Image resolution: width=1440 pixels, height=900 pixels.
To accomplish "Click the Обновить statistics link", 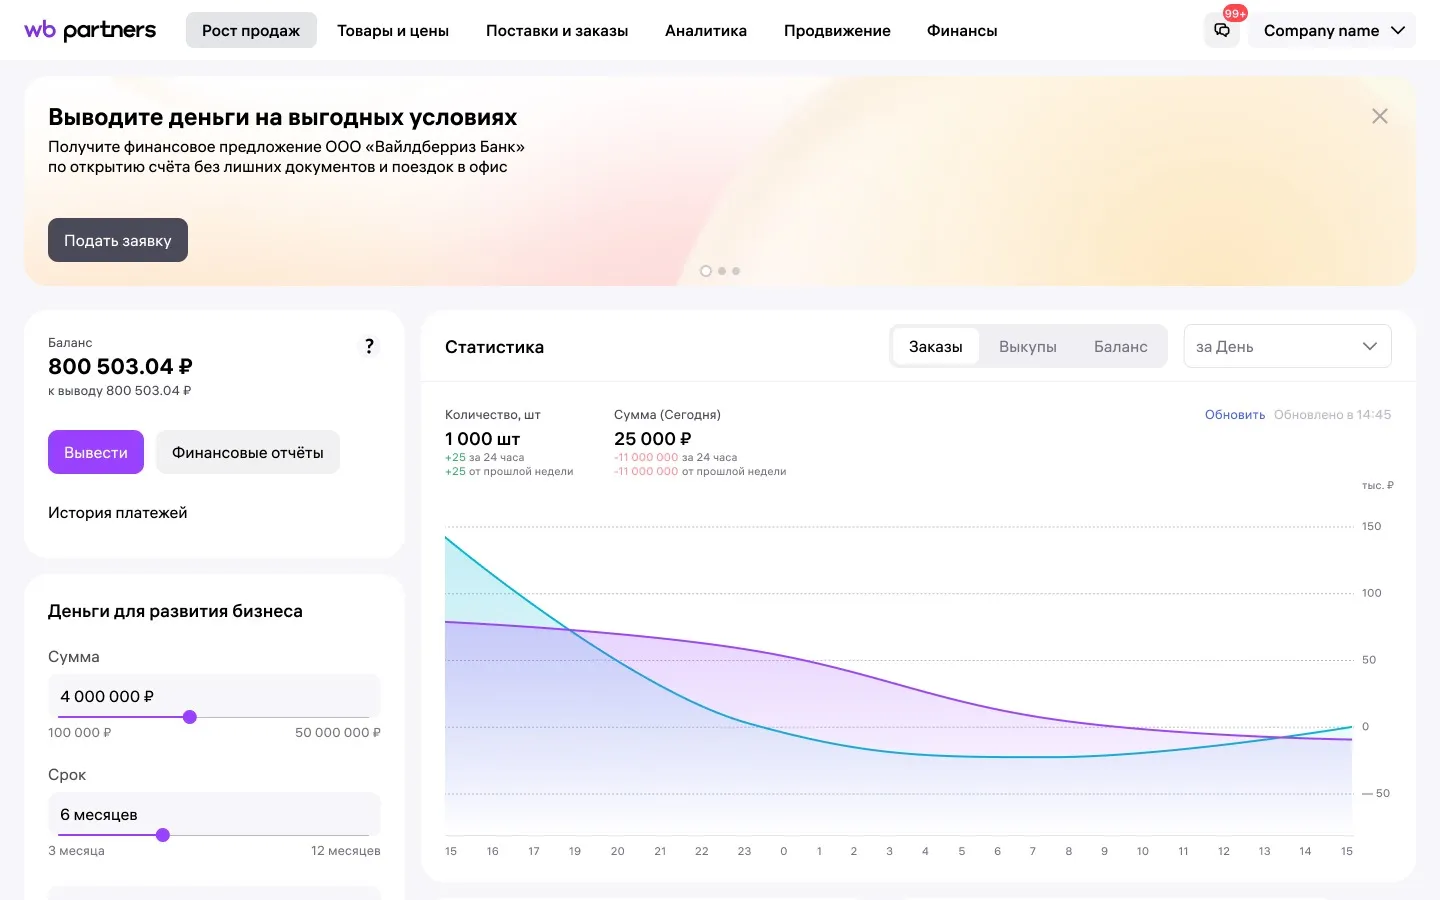I will (1234, 415).
